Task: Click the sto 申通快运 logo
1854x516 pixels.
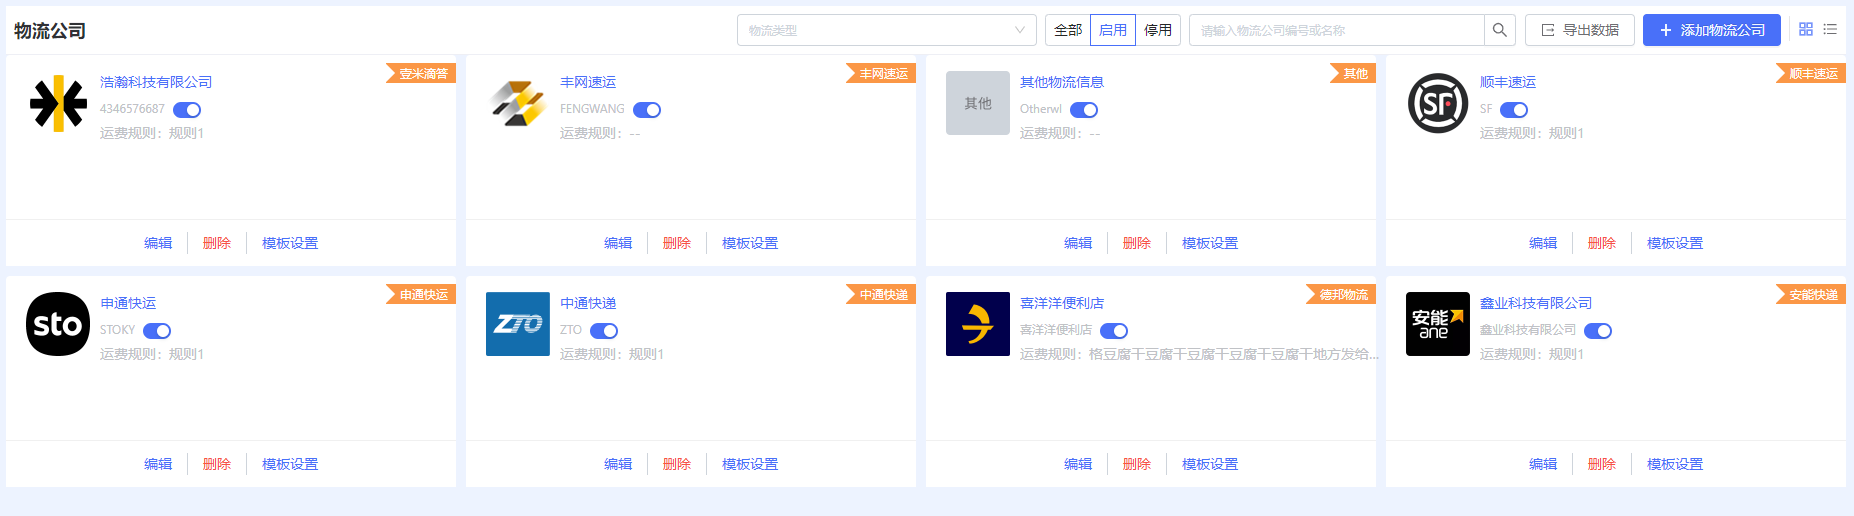Action: (58, 324)
